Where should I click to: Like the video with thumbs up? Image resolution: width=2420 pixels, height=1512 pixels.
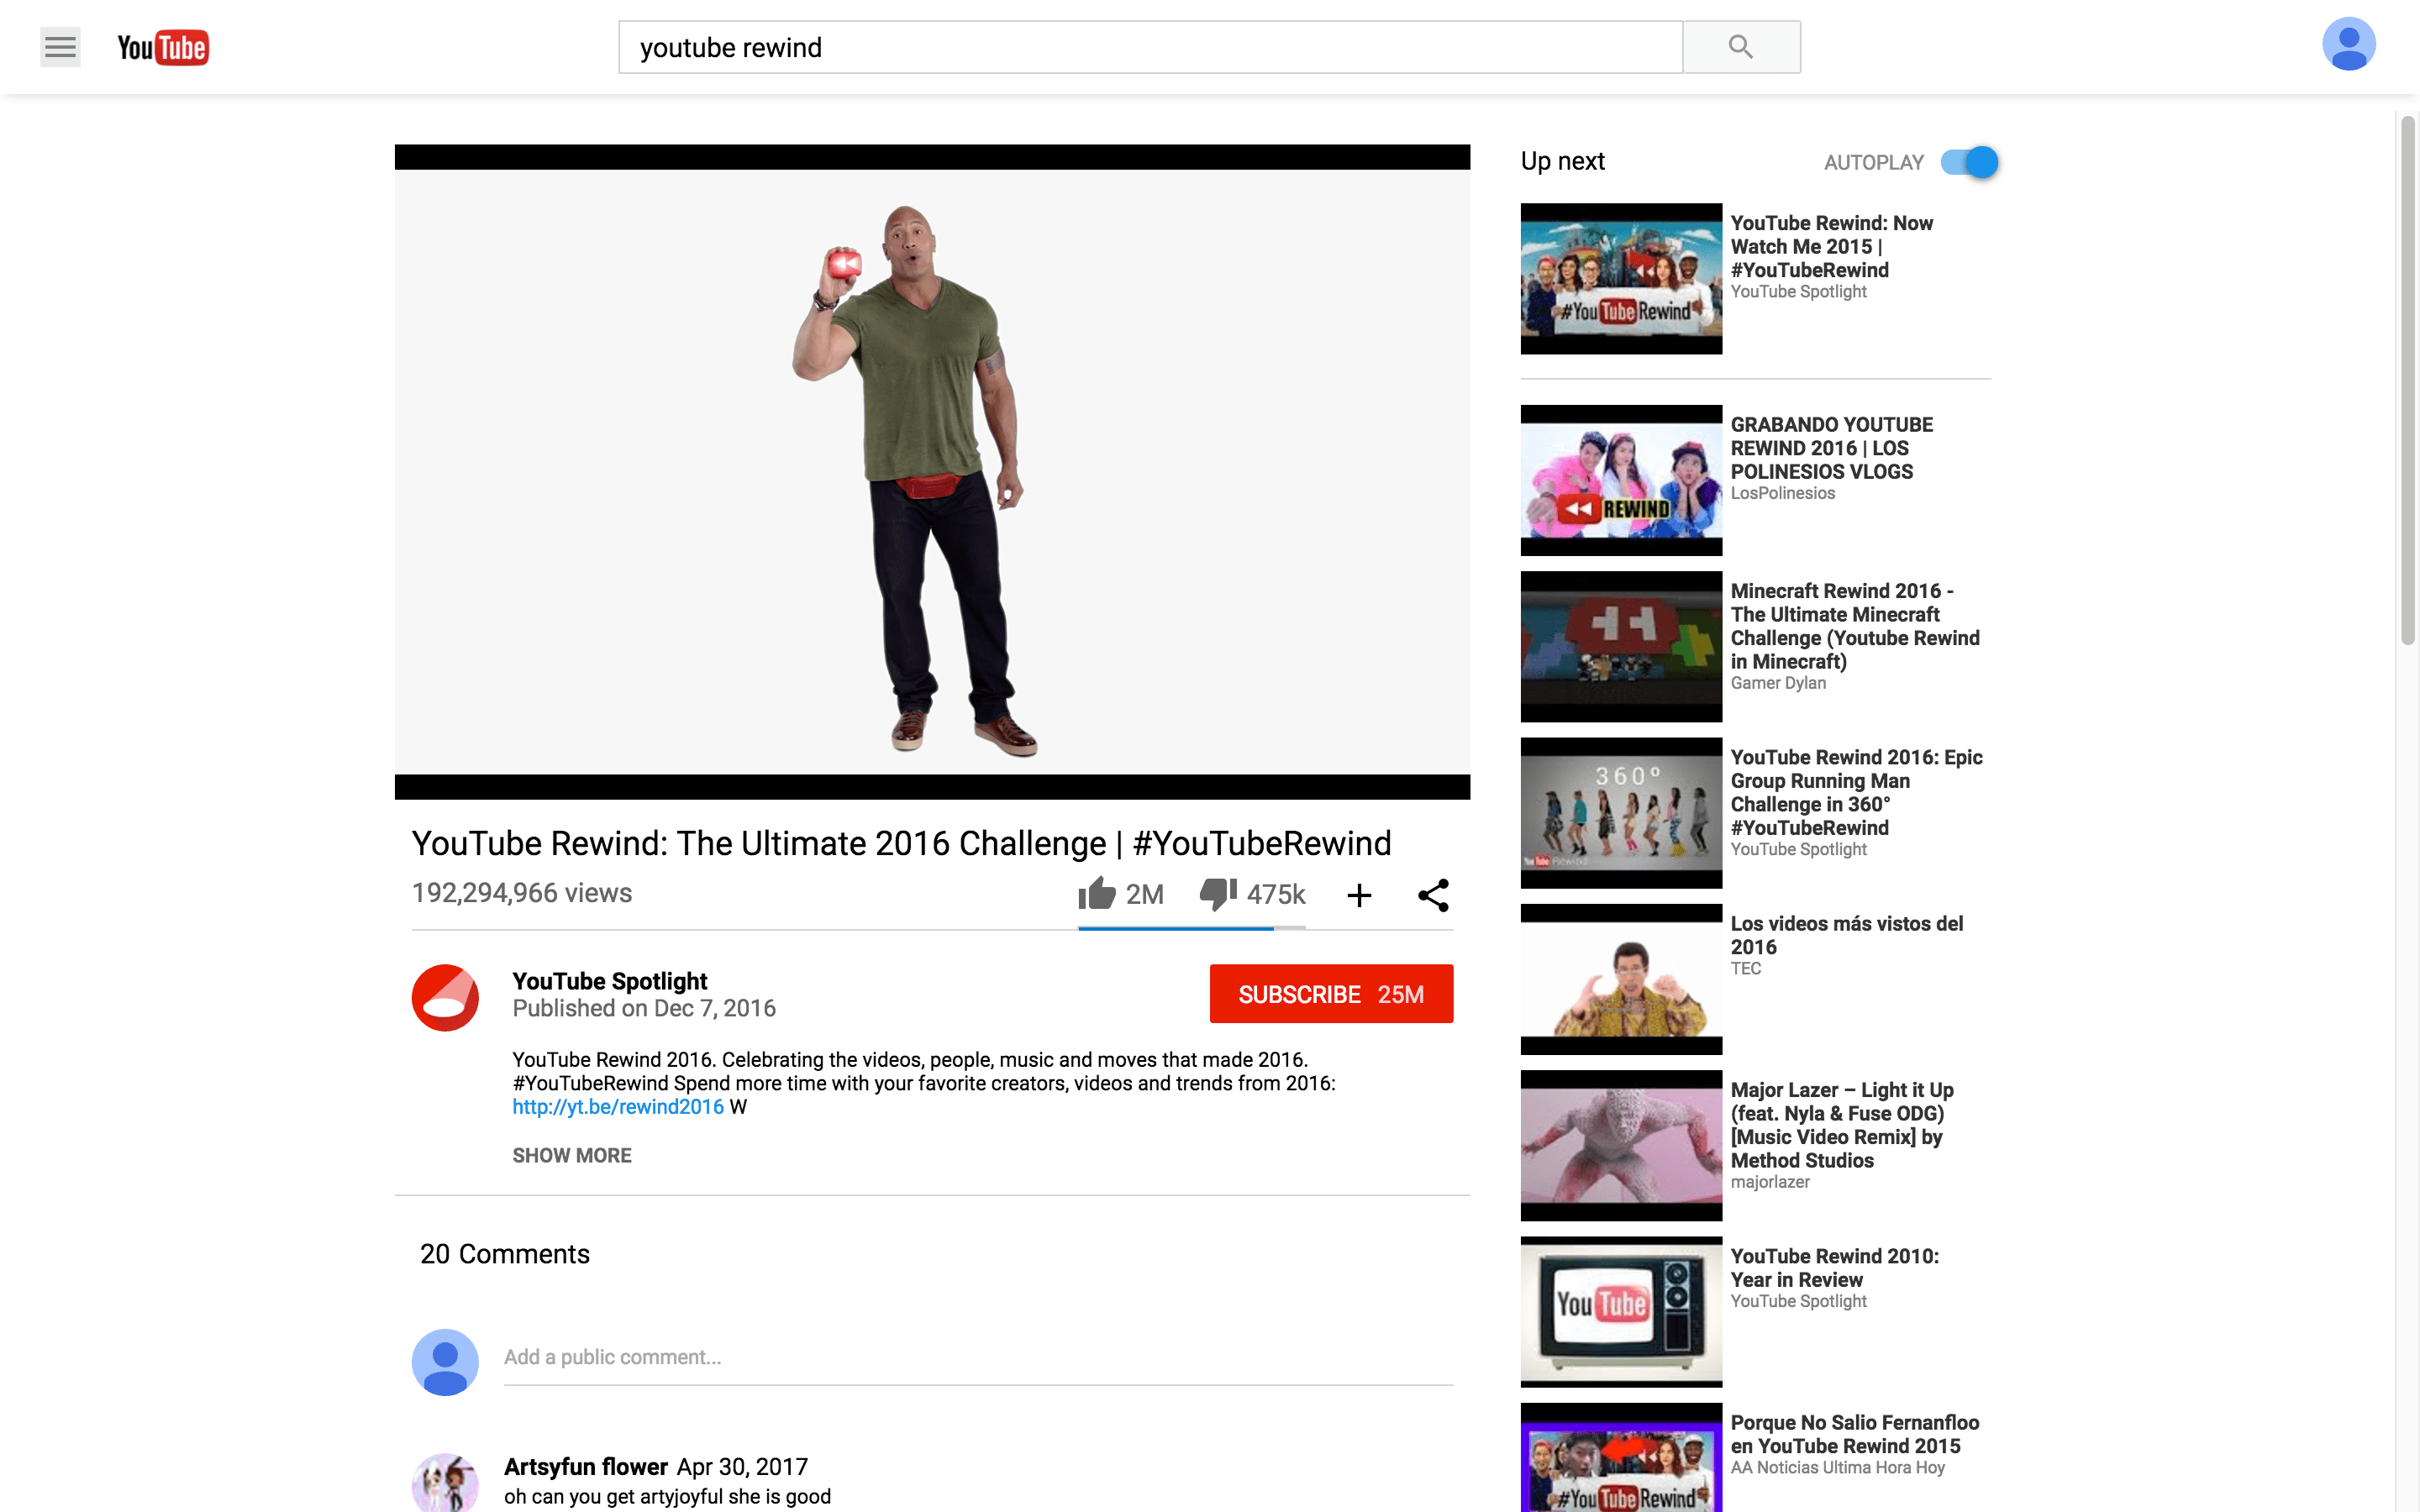click(x=1097, y=893)
